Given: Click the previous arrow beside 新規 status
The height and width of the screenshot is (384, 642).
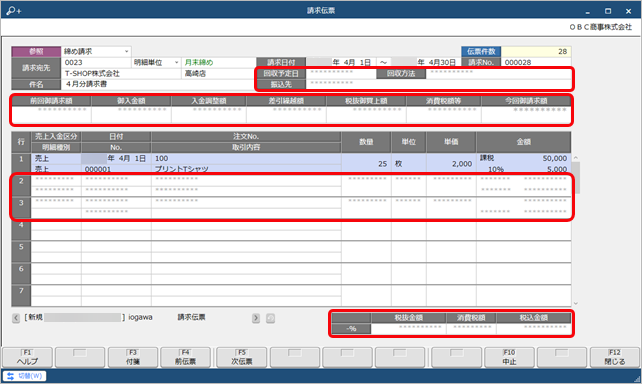Looking at the screenshot, I should pos(16,318).
